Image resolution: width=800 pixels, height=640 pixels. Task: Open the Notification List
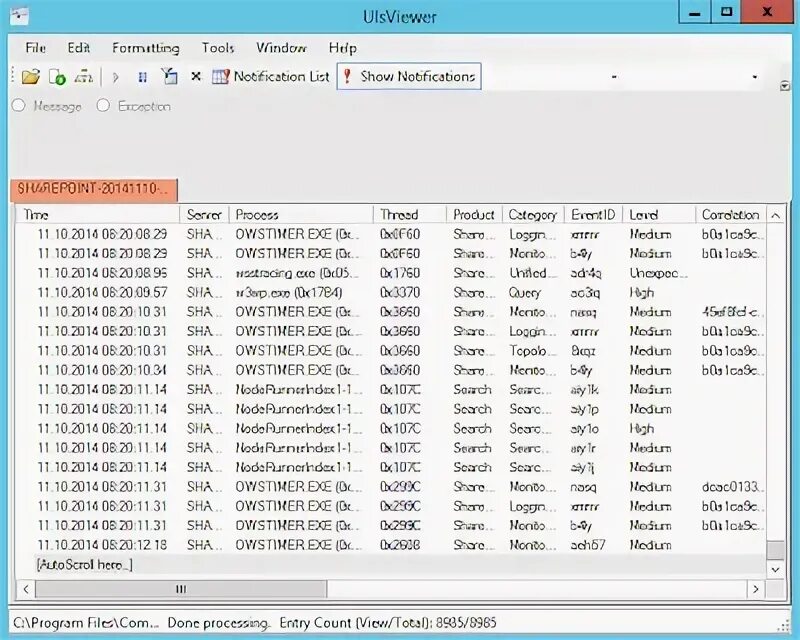(271, 77)
